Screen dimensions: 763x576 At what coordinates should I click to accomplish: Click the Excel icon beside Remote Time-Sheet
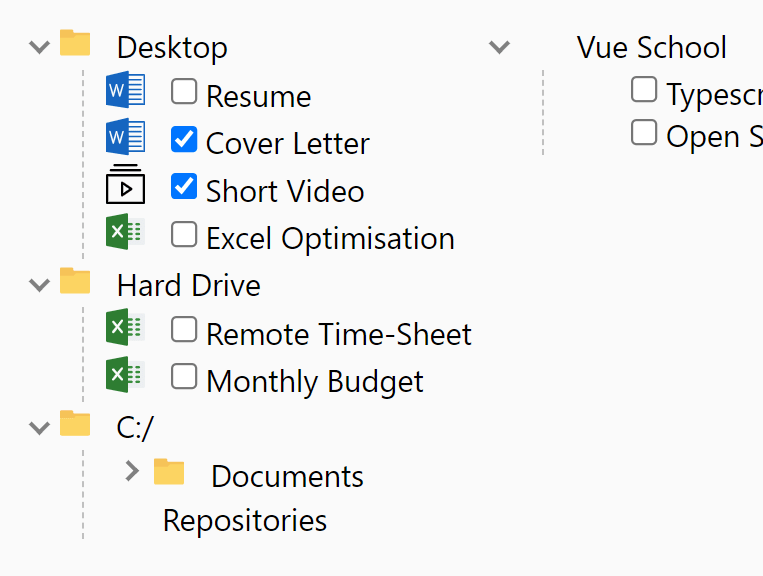pos(126,328)
